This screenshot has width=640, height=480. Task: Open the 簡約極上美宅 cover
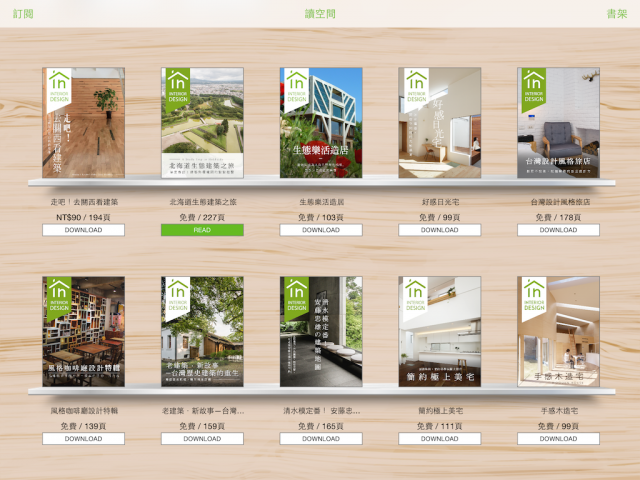440,331
